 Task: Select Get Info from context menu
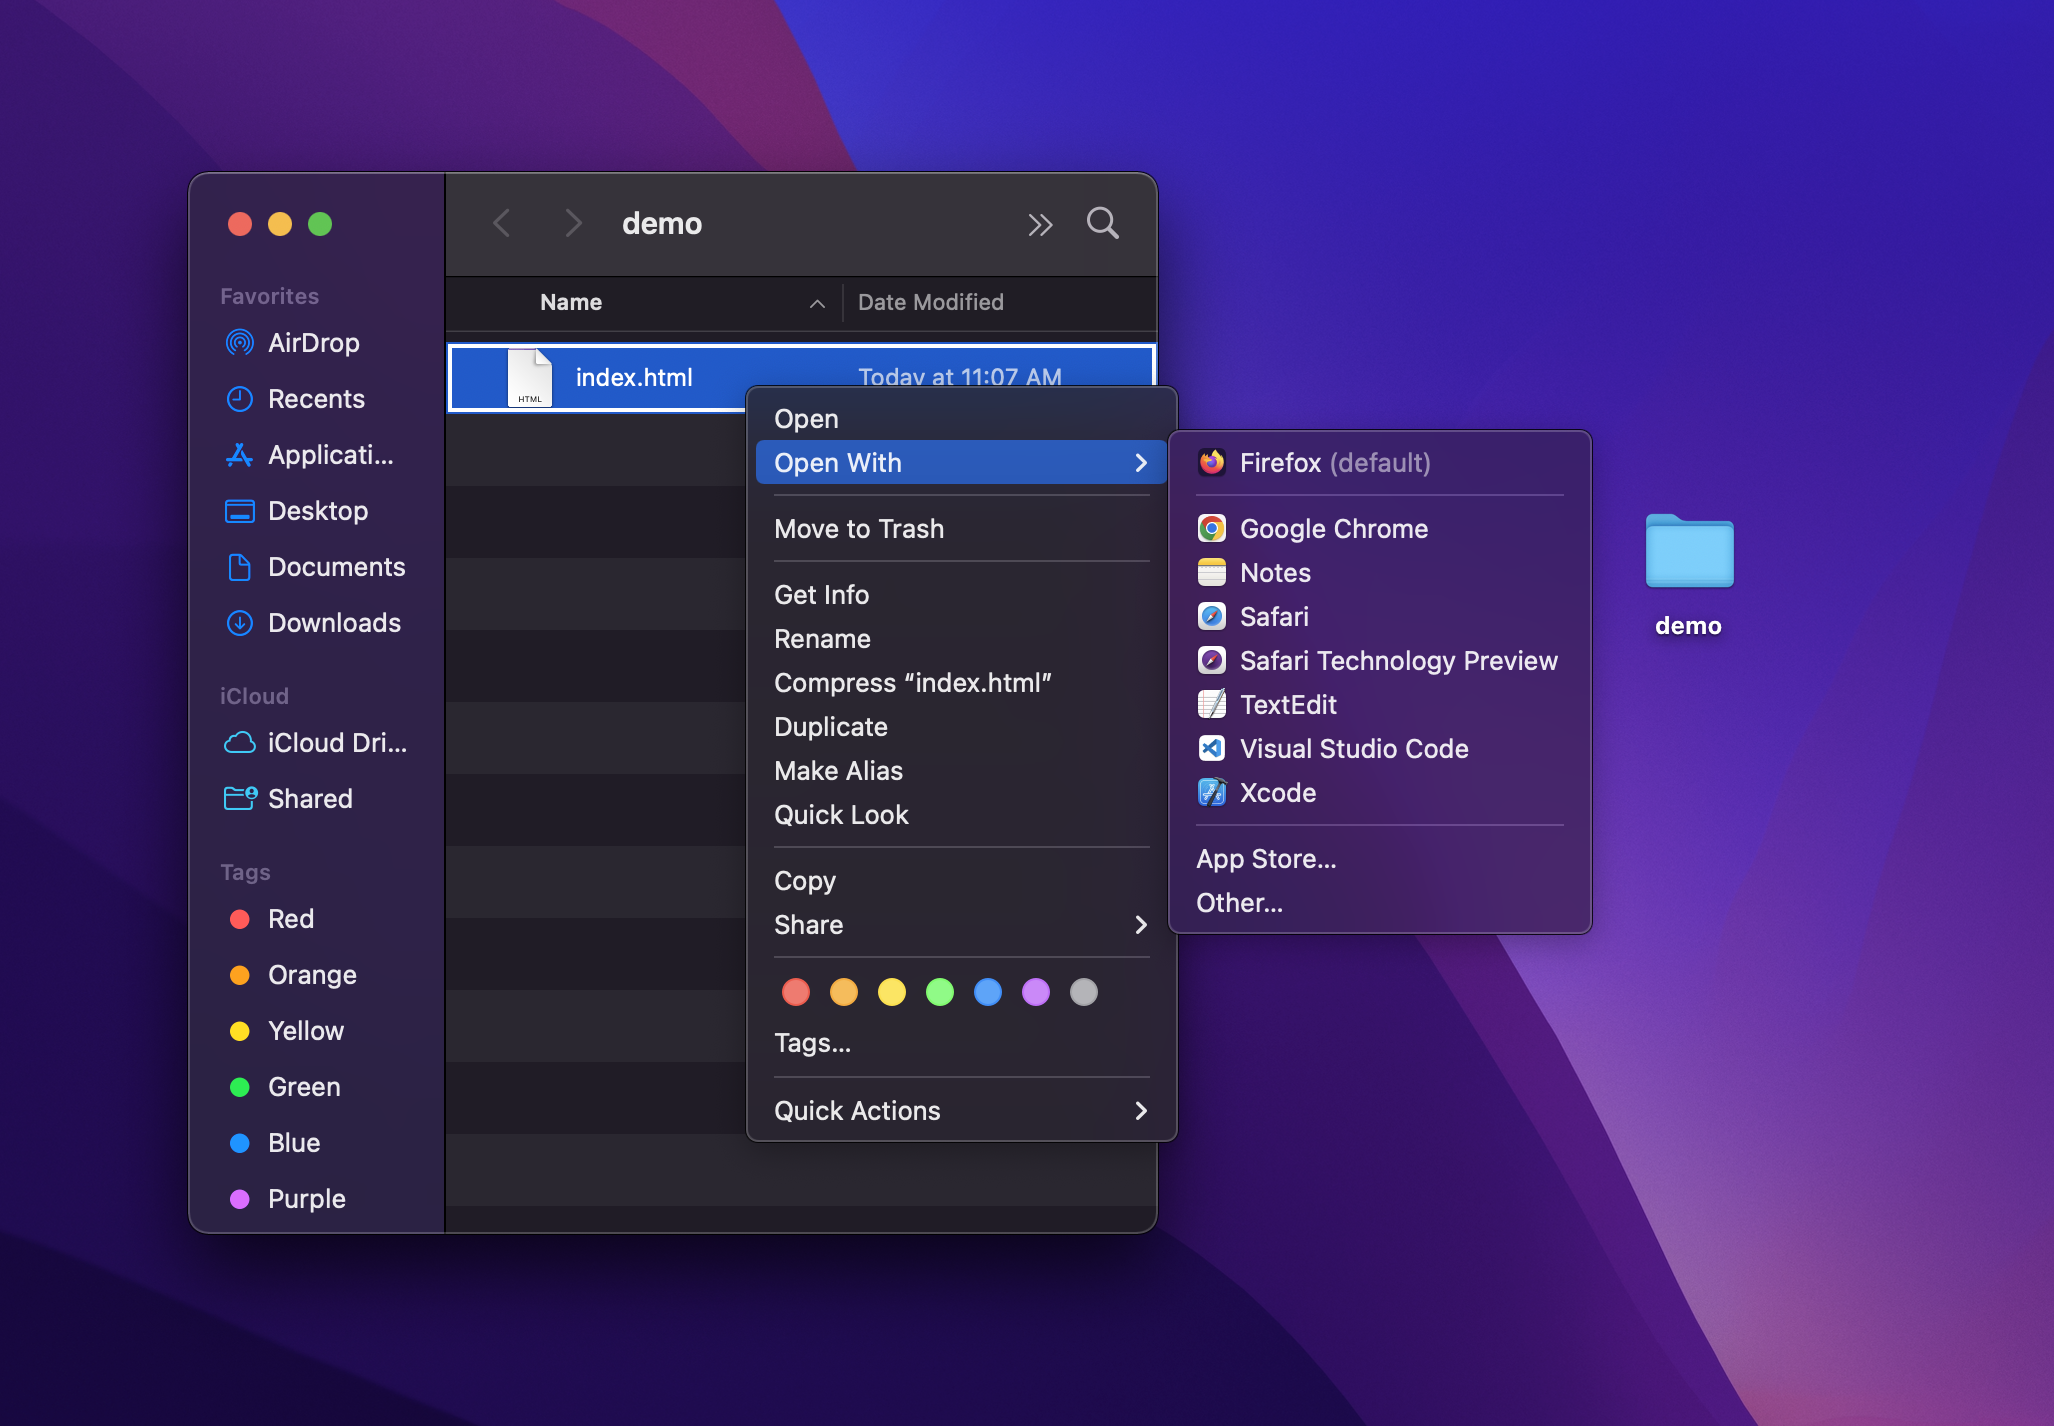click(x=961, y=594)
